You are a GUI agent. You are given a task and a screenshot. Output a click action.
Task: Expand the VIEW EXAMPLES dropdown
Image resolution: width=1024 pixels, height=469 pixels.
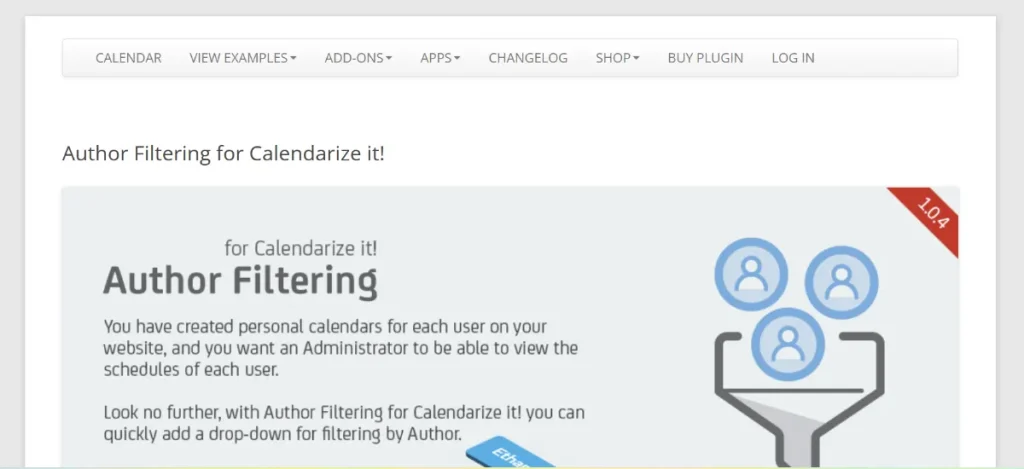243,58
